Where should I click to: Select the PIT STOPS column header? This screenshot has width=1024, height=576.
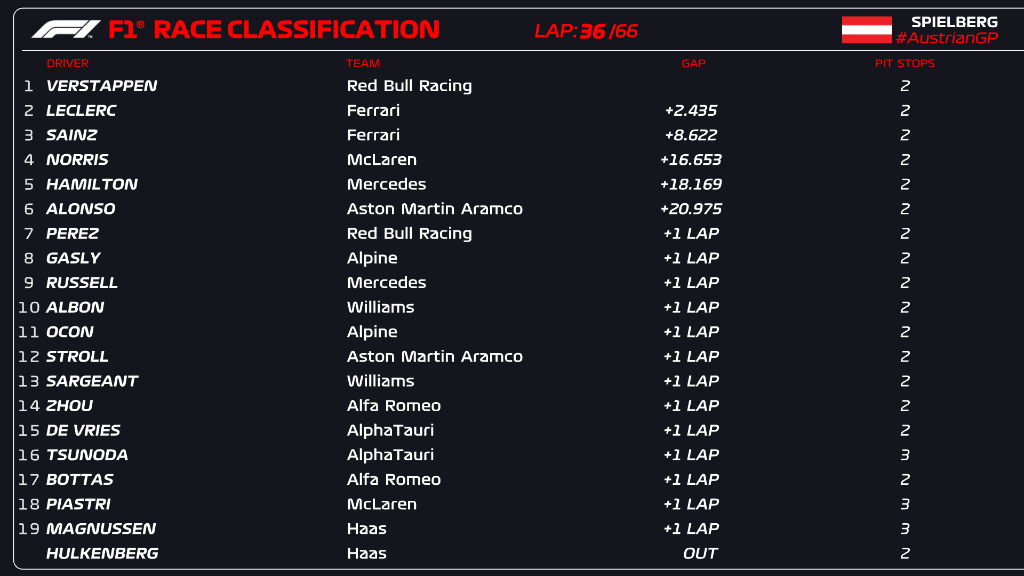point(904,63)
